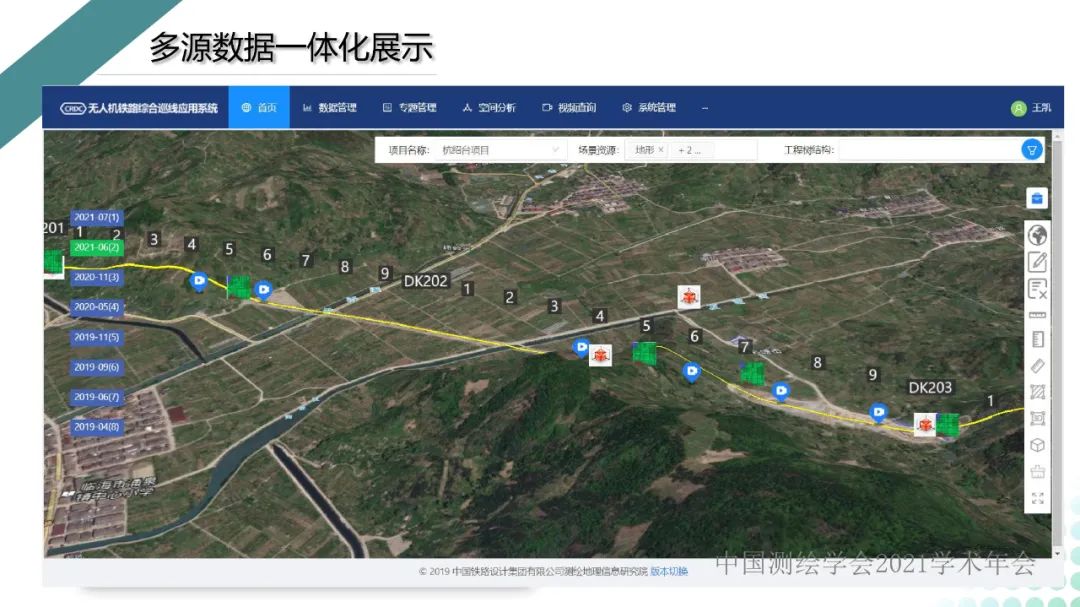1080x607 pixels.
Task: Click the video marker pin near DK203
Action: [878, 411]
